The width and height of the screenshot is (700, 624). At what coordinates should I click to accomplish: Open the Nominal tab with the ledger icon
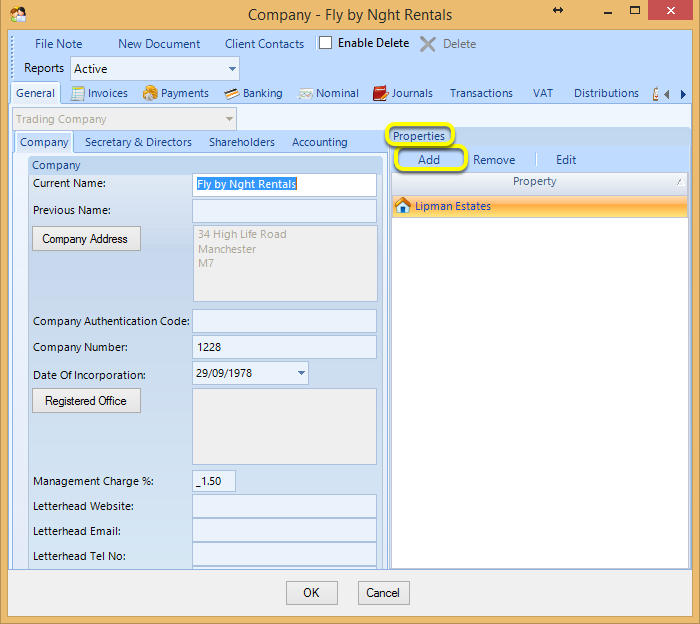328,93
